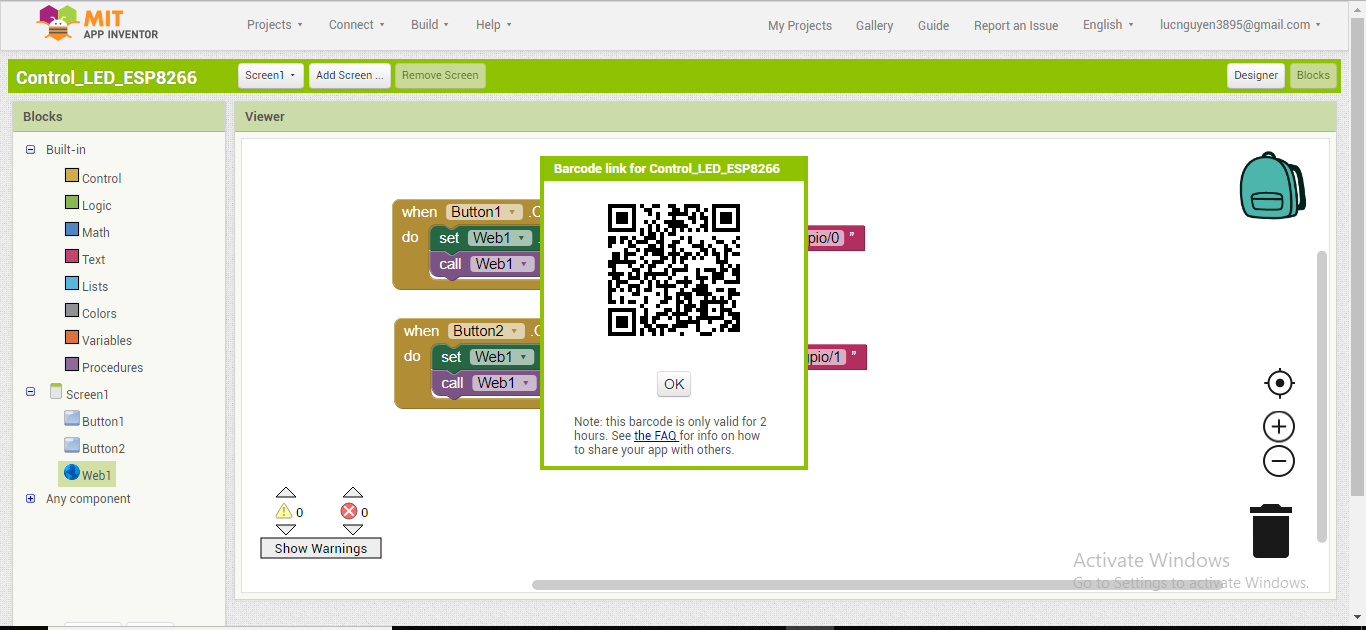Image resolution: width=1366 pixels, height=630 pixels.
Task: Click the MIT App Inventor logo
Action: [97, 23]
